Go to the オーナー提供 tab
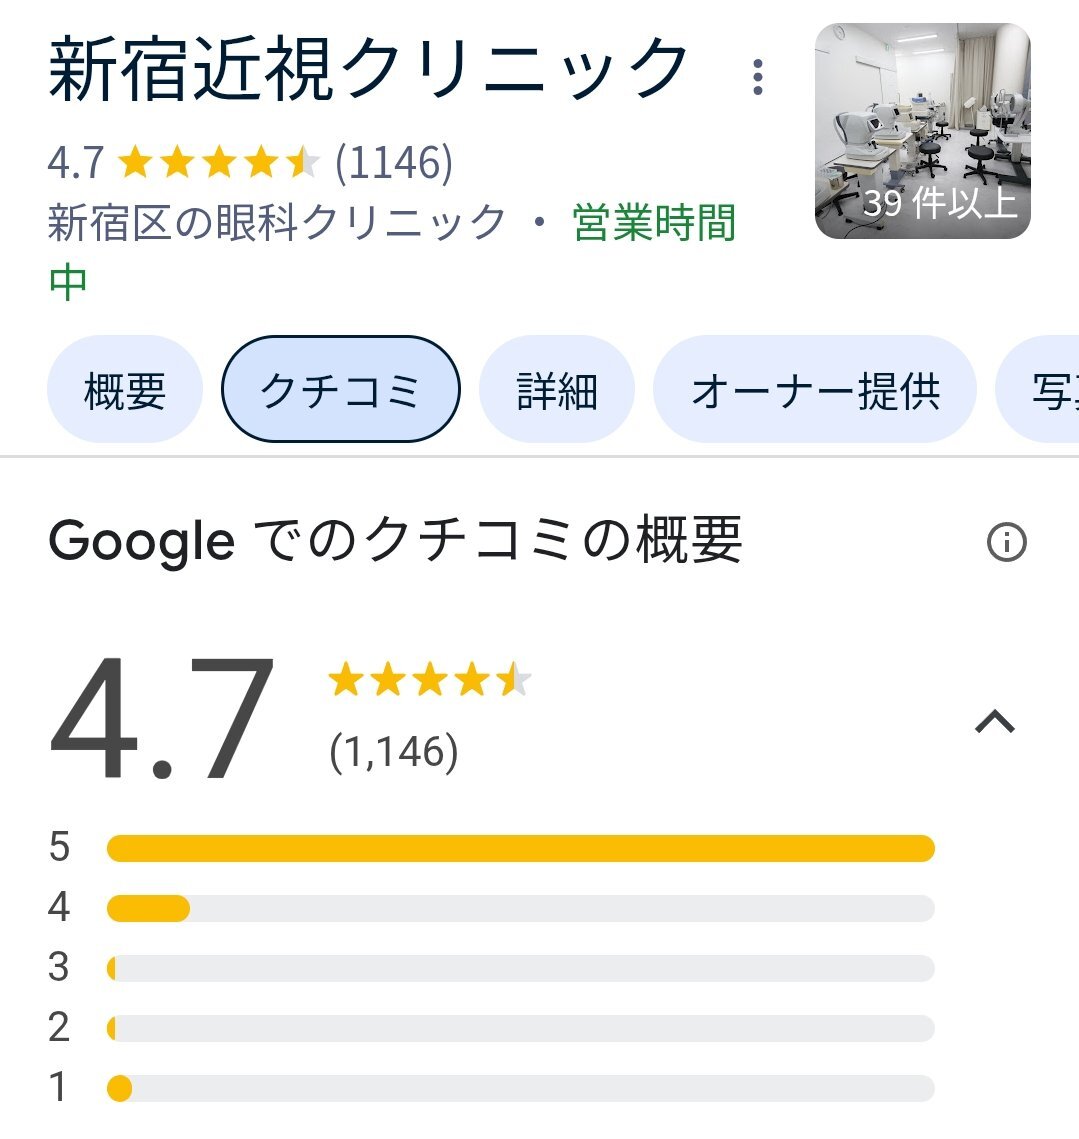This screenshot has width=1079, height=1139. [x=815, y=389]
